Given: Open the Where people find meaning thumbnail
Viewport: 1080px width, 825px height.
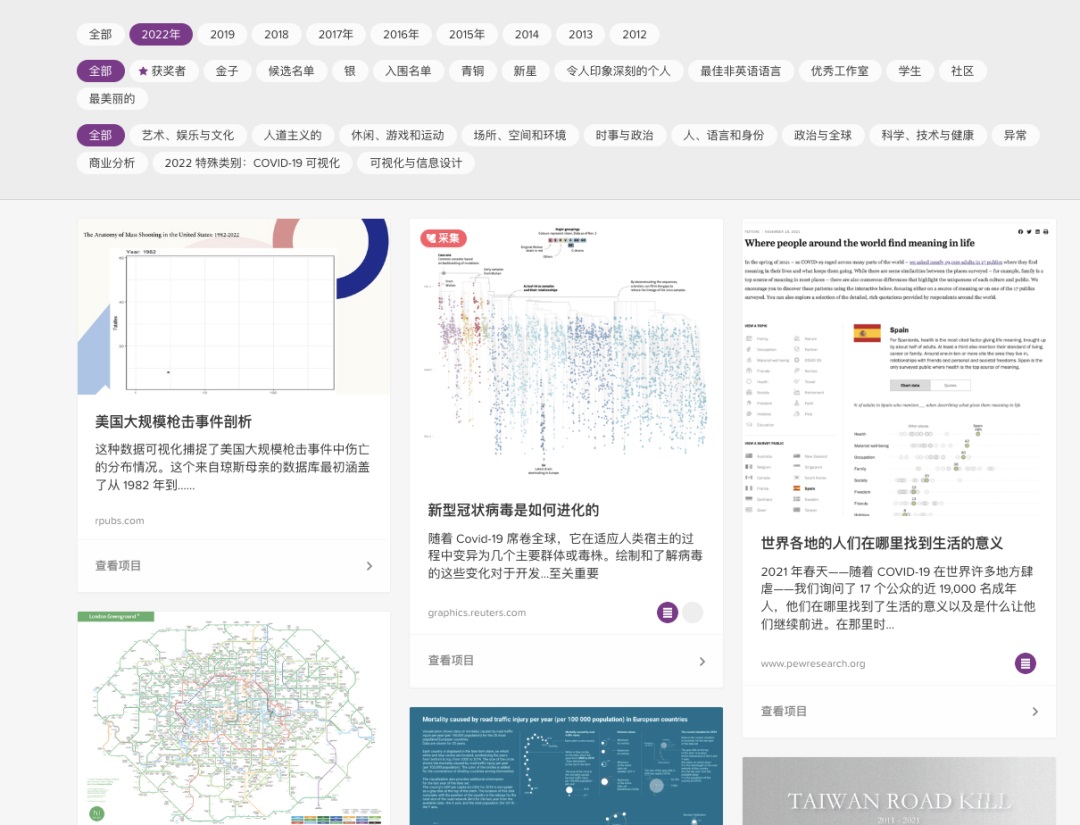Looking at the screenshot, I should (x=899, y=368).
